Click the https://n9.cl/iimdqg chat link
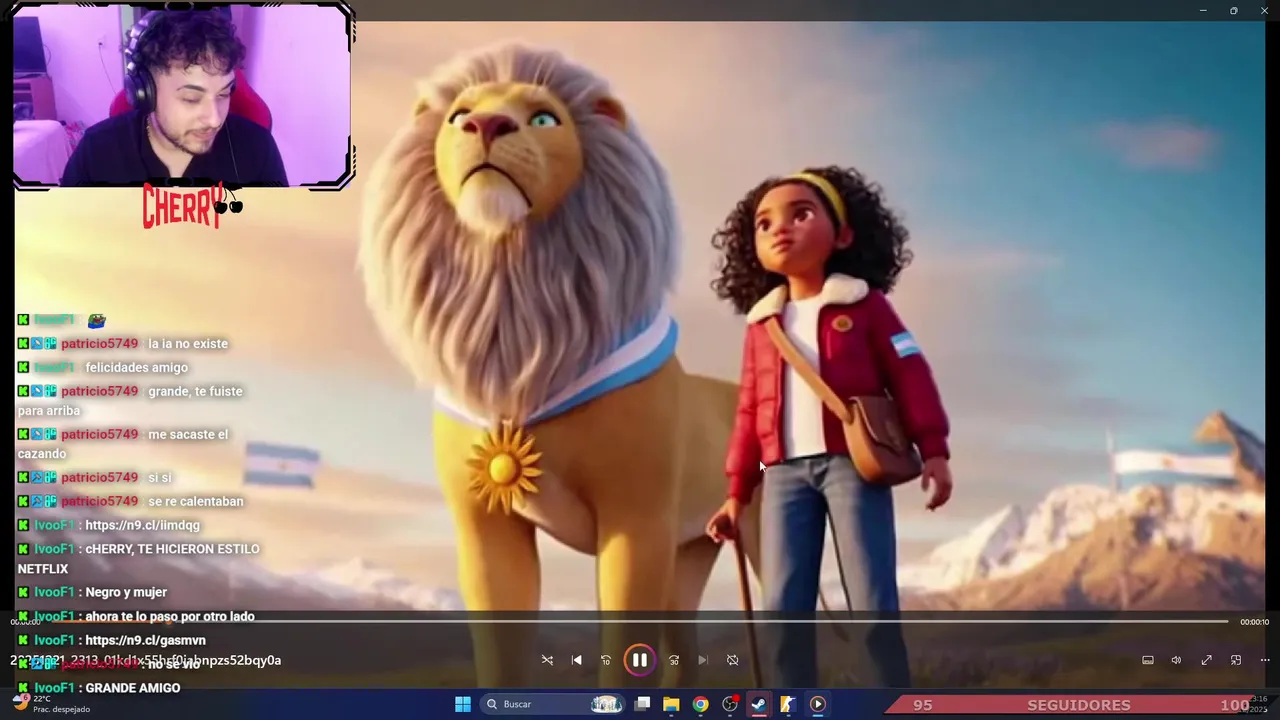Image resolution: width=1280 pixels, height=720 pixels. pos(142,525)
